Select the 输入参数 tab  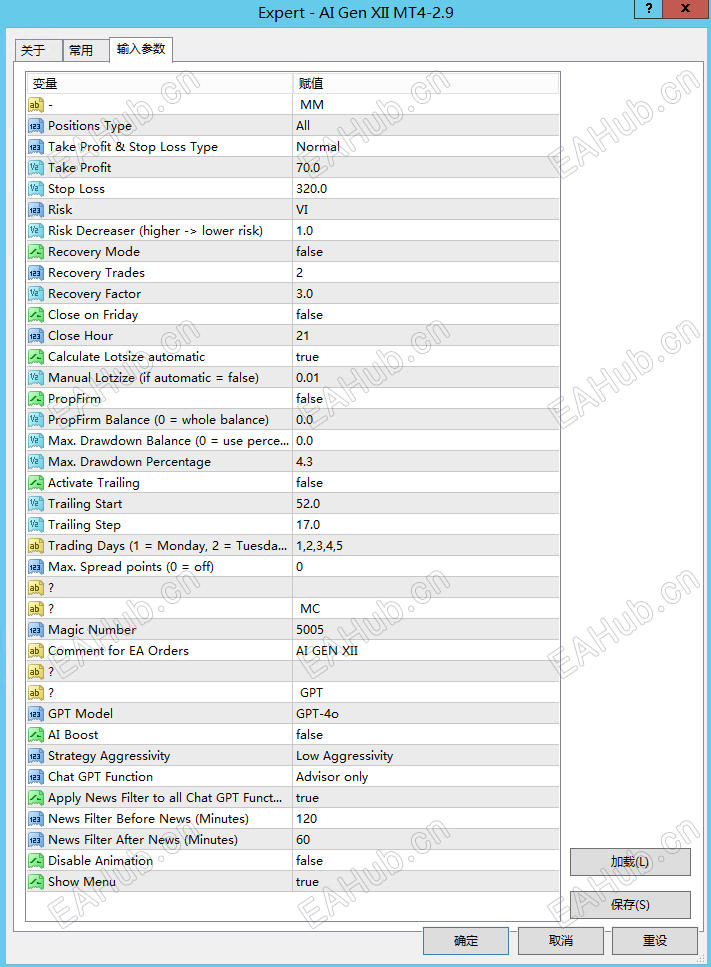click(x=141, y=49)
